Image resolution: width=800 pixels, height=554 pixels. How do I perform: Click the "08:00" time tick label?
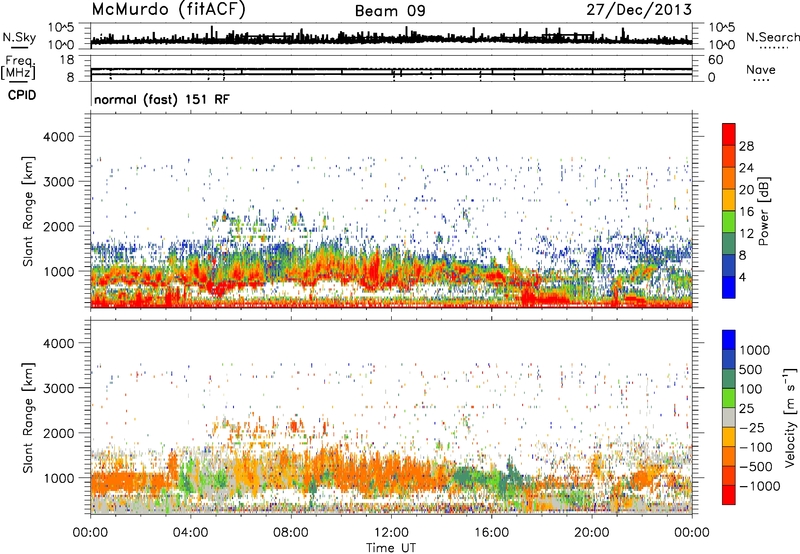pyautogui.click(x=291, y=533)
